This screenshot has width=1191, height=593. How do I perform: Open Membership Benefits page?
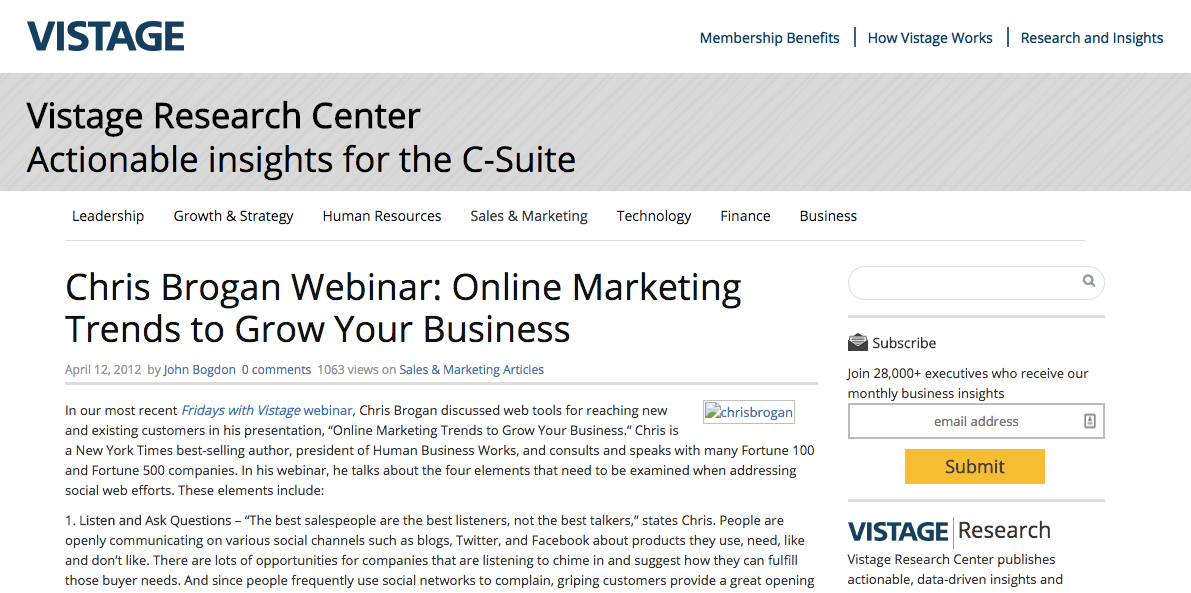pyautogui.click(x=769, y=38)
